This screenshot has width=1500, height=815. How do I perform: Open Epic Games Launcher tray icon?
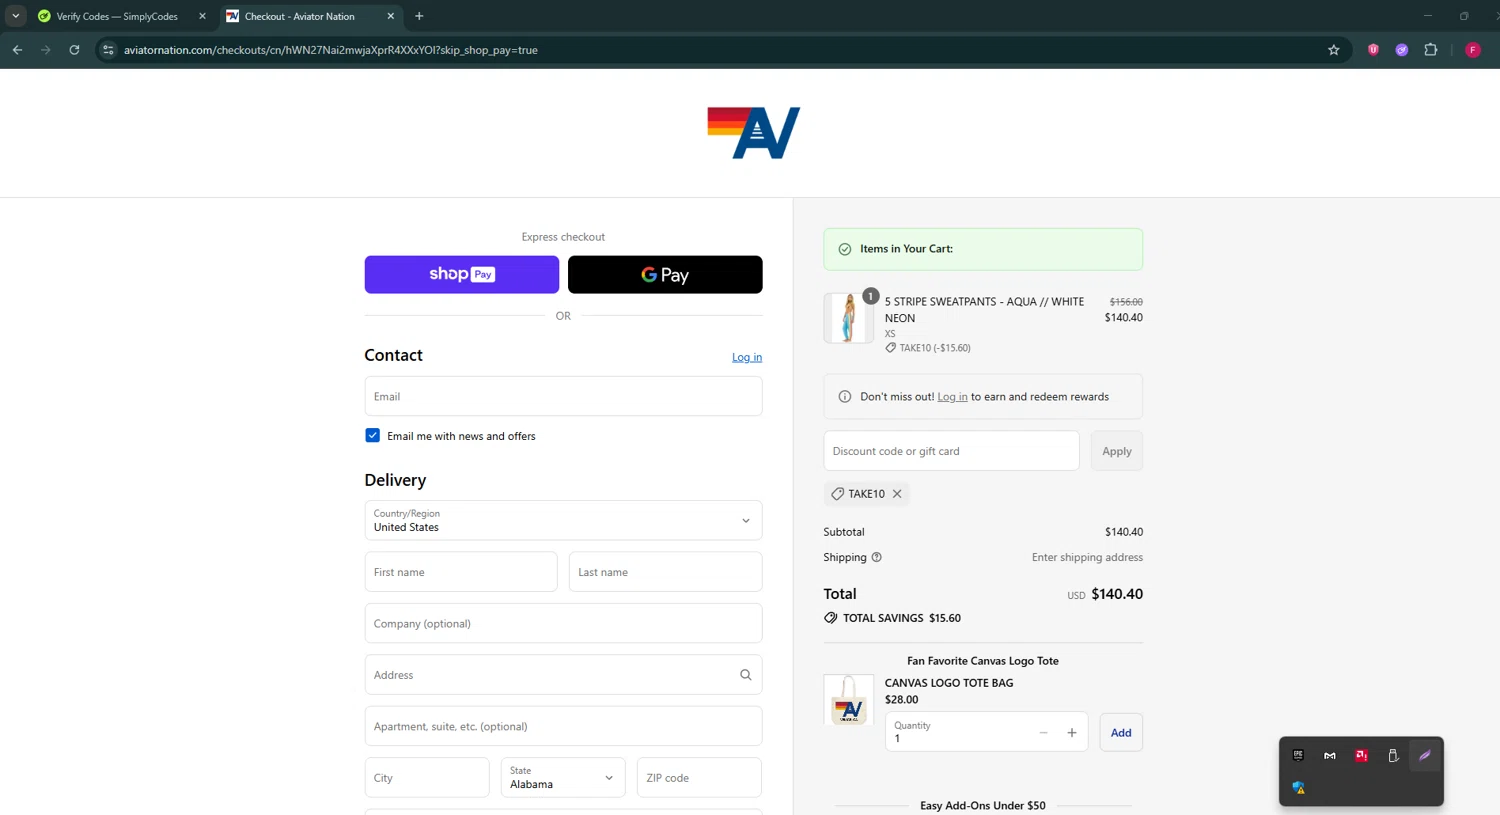[x=1298, y=756]
